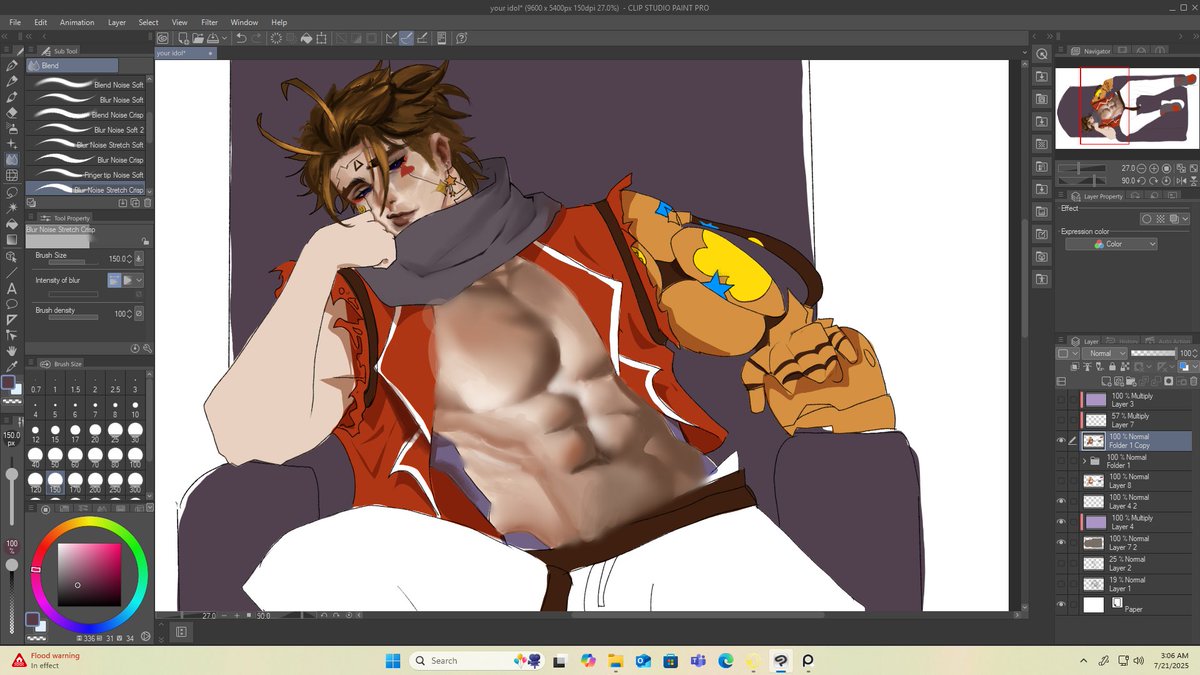The image size is (1200, 675).
Task: Open the File menu
Action: (15, 22)
